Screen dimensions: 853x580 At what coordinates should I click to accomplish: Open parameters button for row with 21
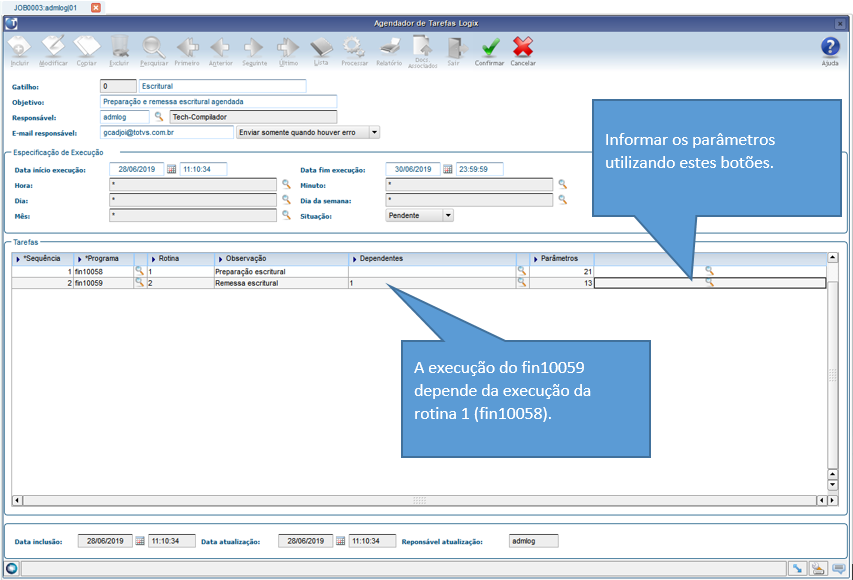709,270
